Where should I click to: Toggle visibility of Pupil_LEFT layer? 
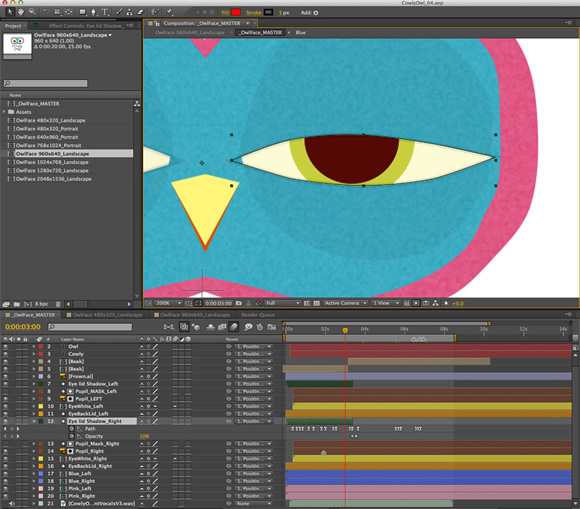point(6,399)
